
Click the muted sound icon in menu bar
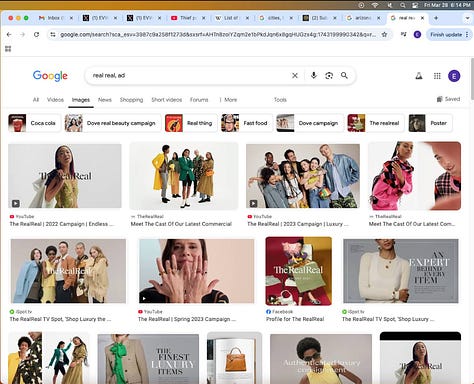(389, 5)
